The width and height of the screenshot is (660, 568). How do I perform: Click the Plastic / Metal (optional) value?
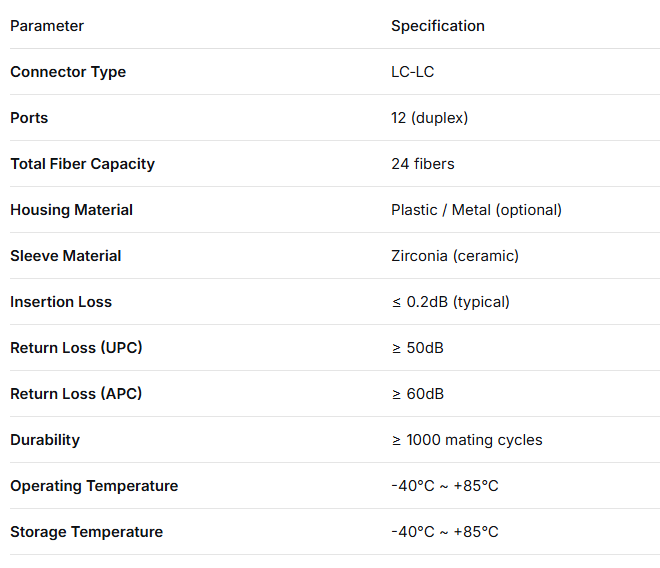[476, 210]
